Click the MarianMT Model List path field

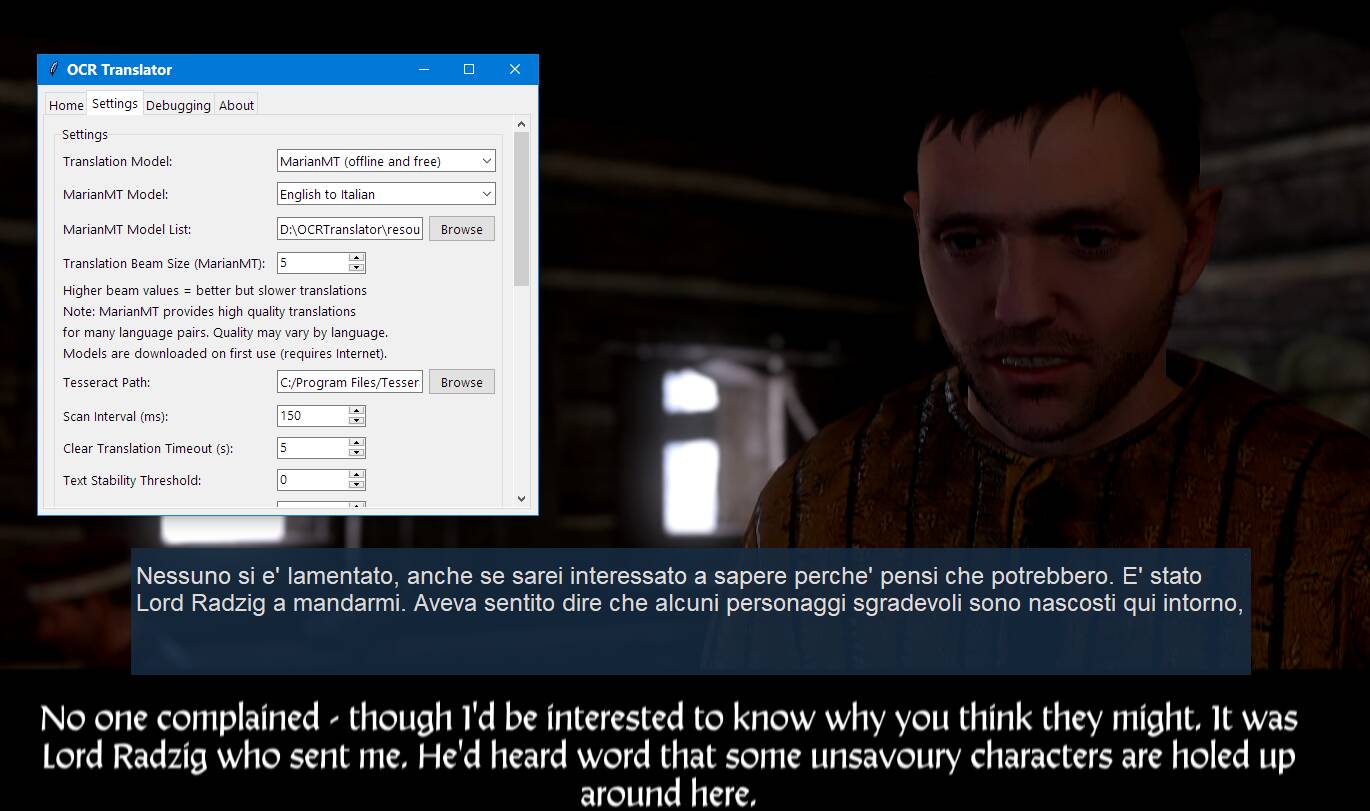point(350,229)
